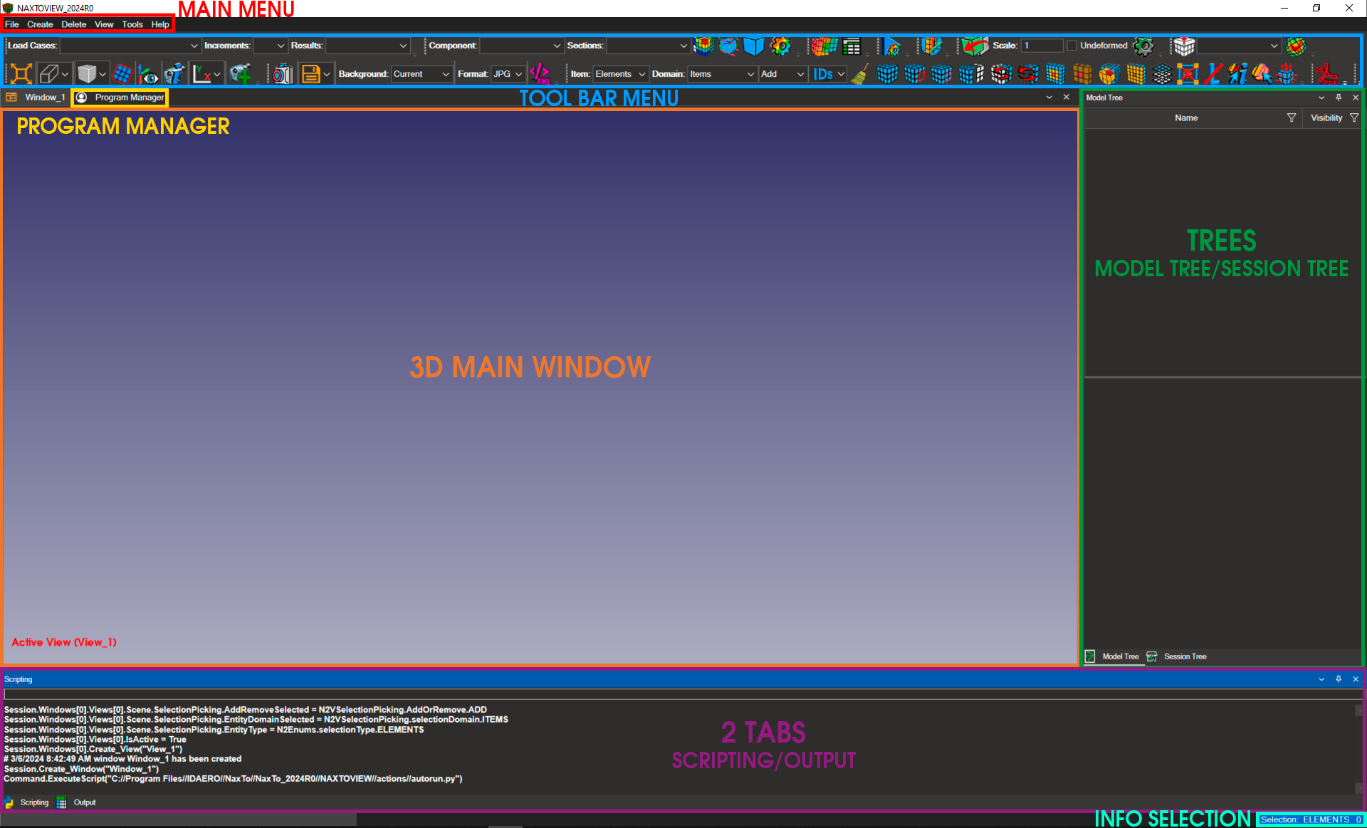The height and width of the screenshot is (828, 1367).
Task: Open the Program Manager tab
Action: [128, 98]
